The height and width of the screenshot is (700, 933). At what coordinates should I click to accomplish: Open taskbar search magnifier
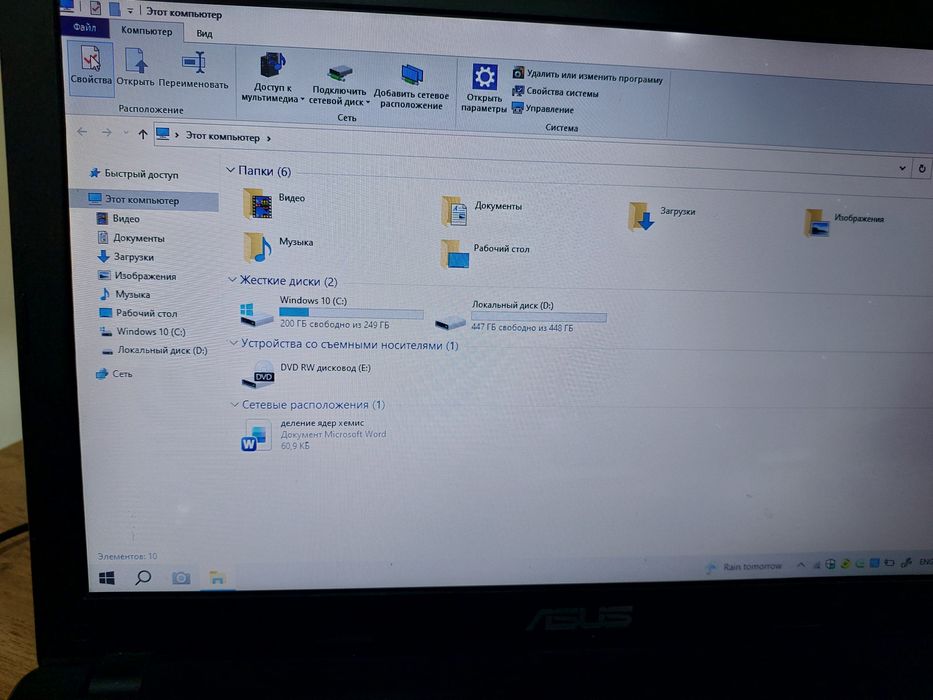pyautogui.click(x=143, y=577)
